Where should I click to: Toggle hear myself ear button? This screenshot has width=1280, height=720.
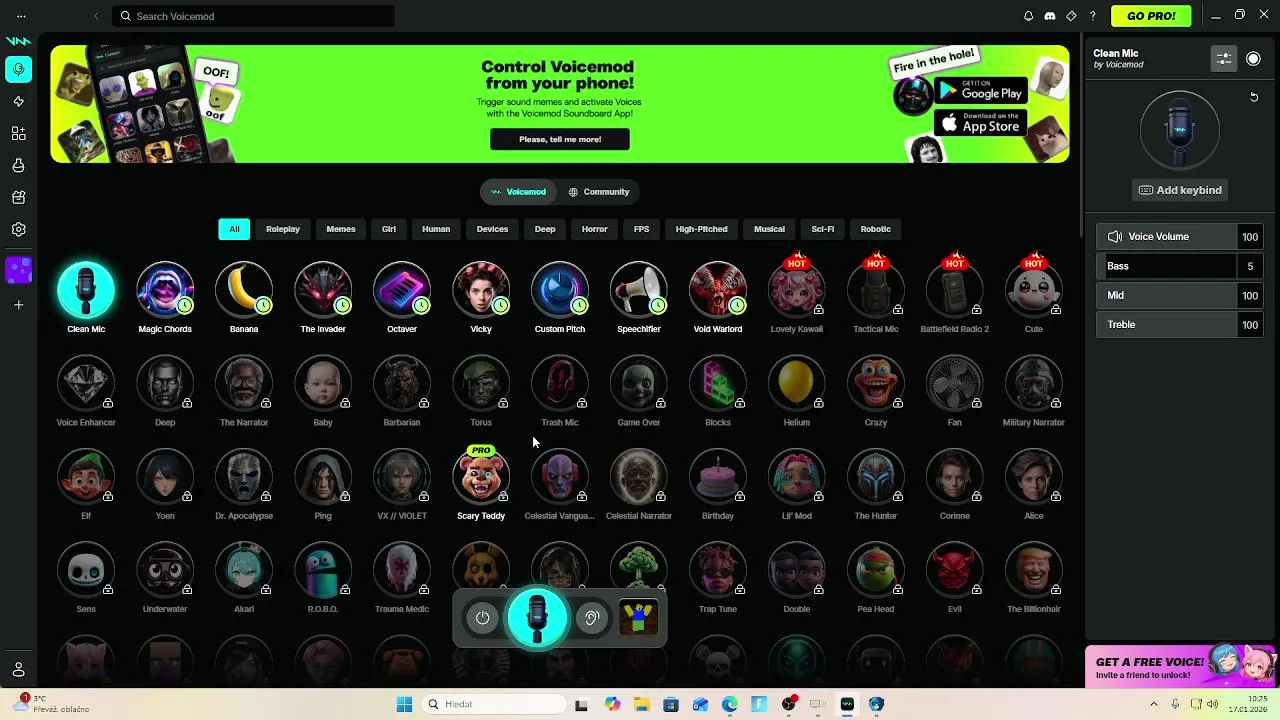click(x=592, y=618)
